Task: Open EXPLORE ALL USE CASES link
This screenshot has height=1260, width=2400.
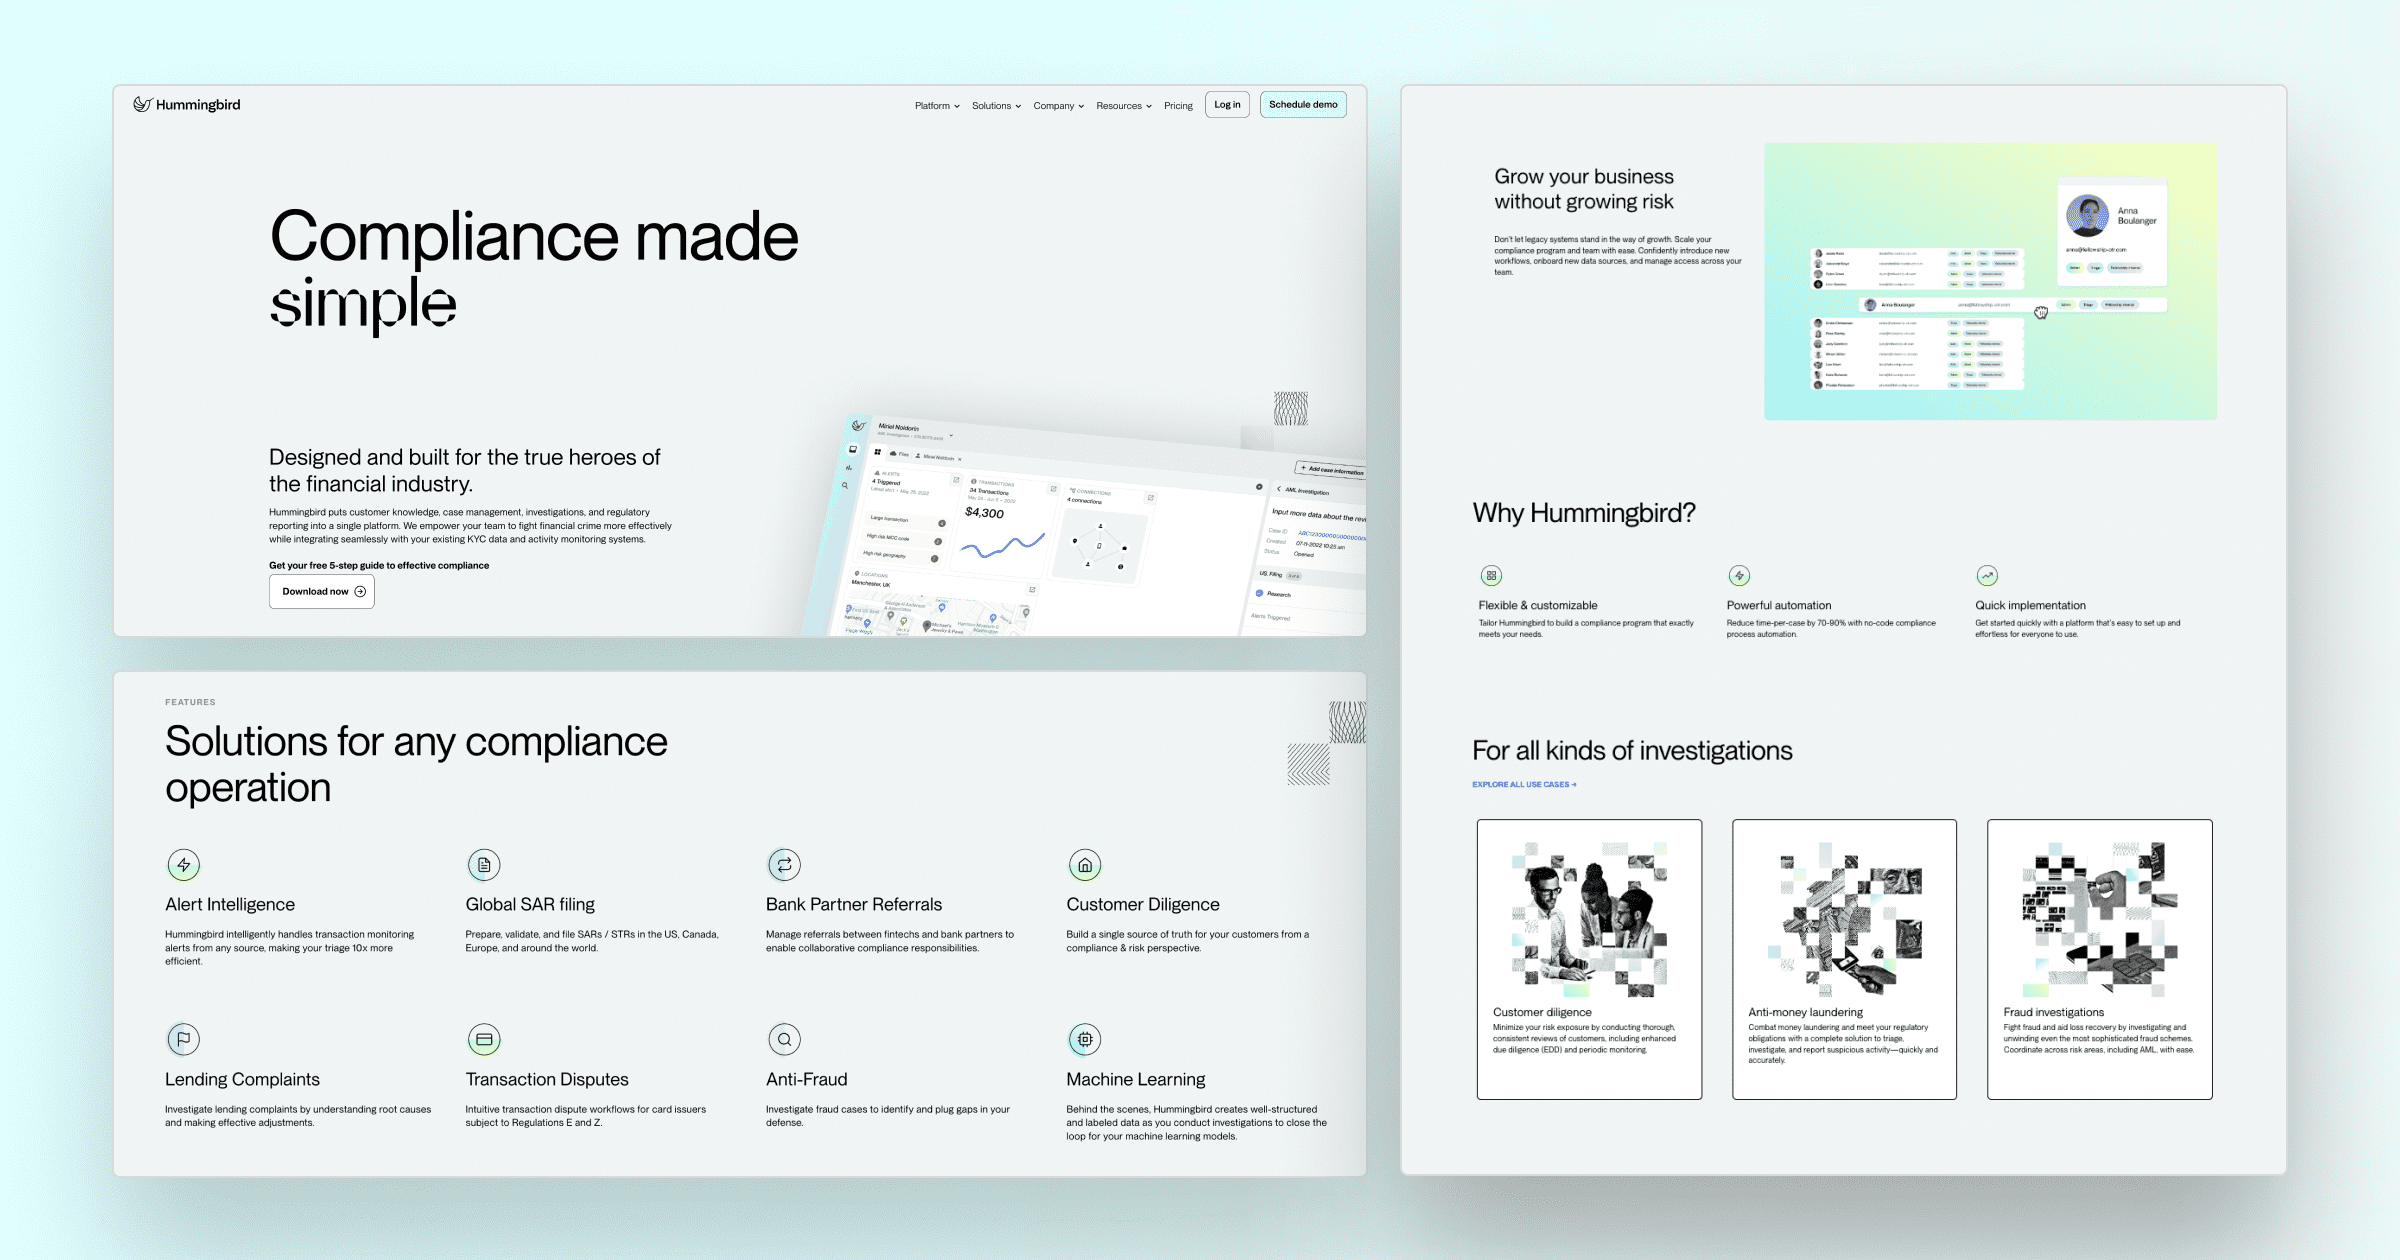Action: [x=1523, y=785]
